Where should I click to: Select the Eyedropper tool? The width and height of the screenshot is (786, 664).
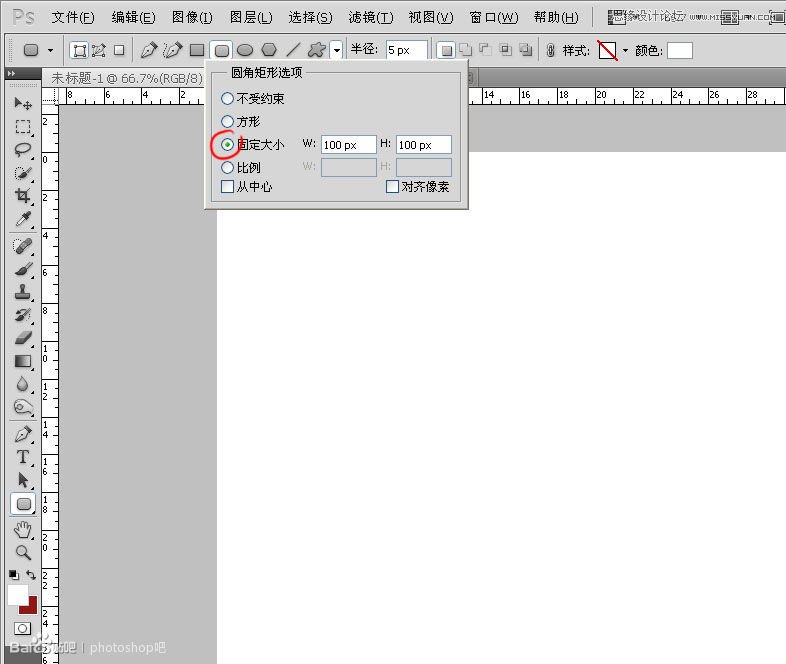coord(23,219)
